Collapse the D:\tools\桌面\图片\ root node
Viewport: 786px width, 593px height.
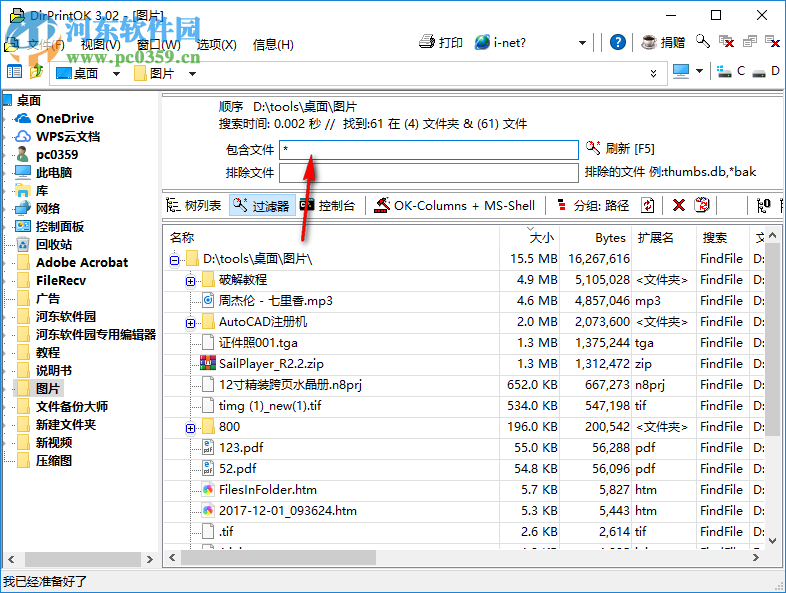tap(174, 260)
